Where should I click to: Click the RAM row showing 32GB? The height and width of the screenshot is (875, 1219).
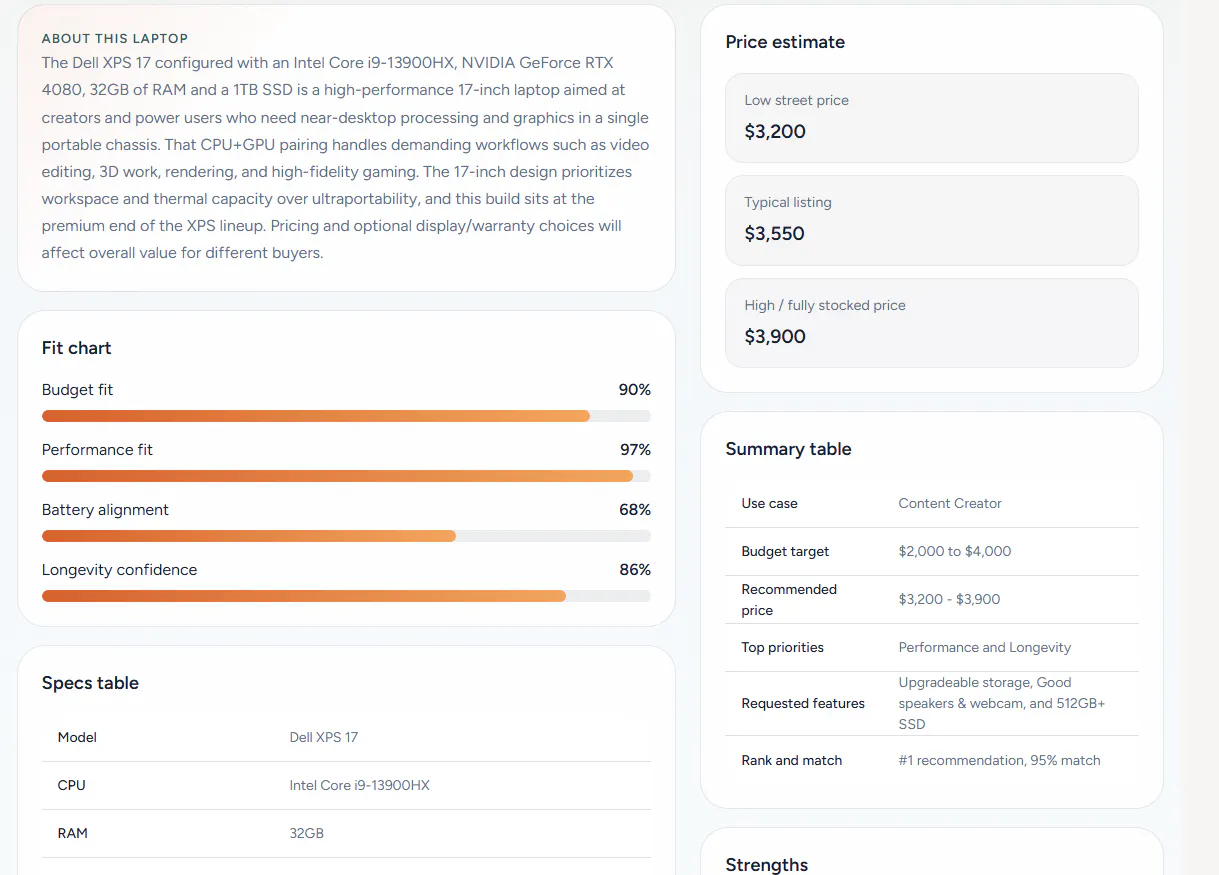coord(346,834)
